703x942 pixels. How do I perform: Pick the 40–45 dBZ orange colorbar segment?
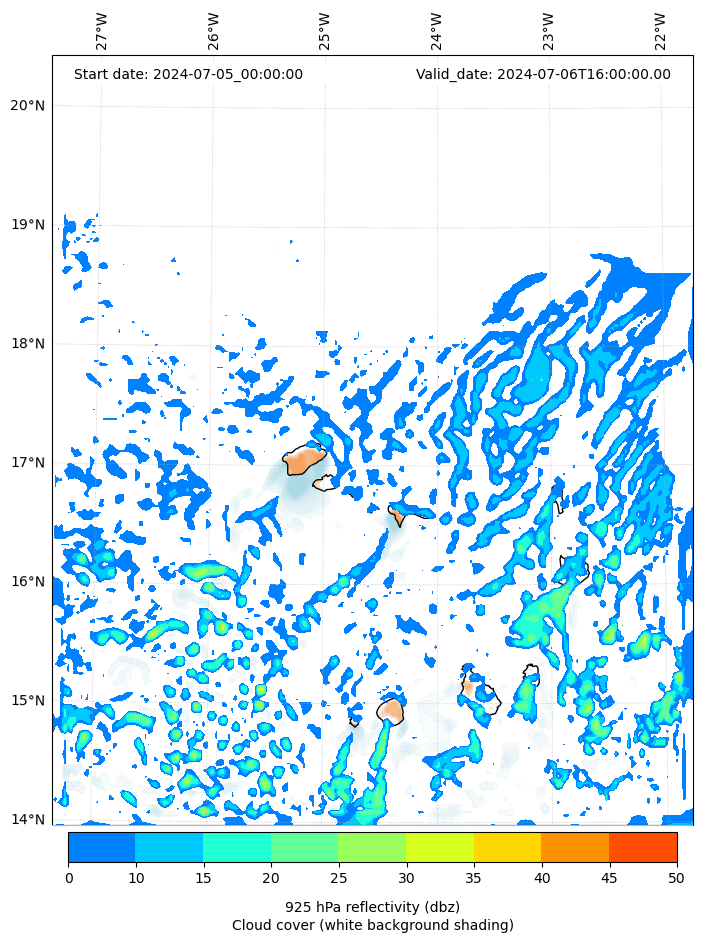[574, 847]
